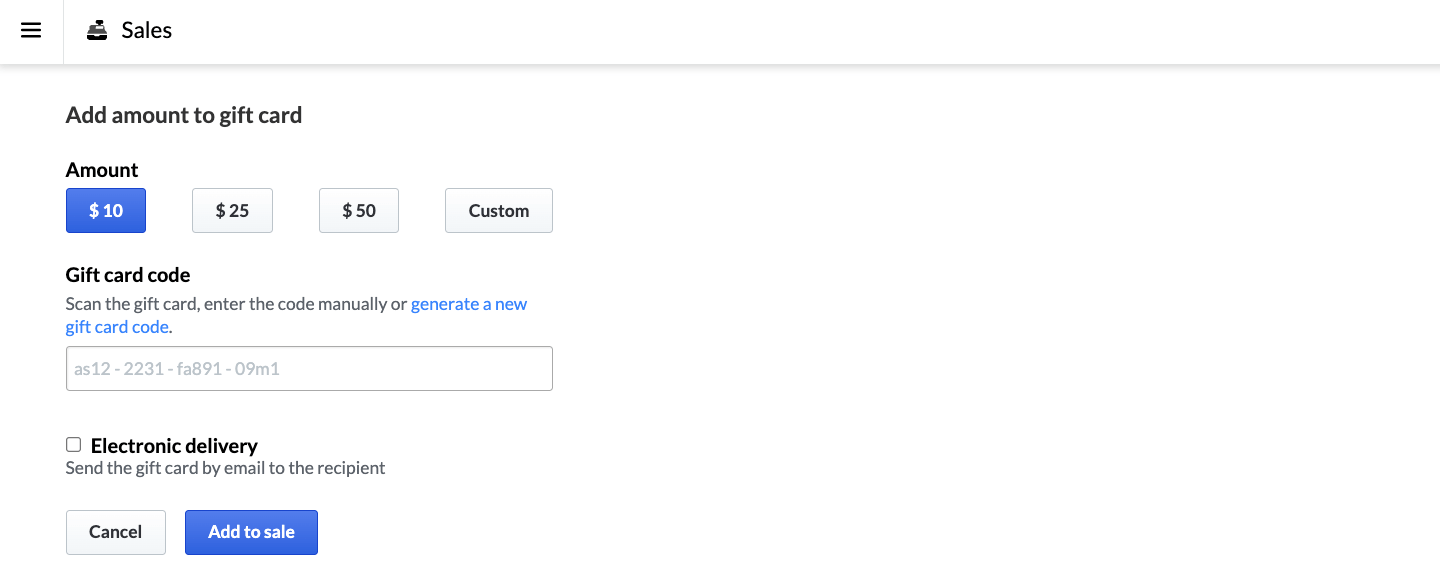1440x585 pixels.
Task: Select the Custom amount option
Action: coord(498,211)
